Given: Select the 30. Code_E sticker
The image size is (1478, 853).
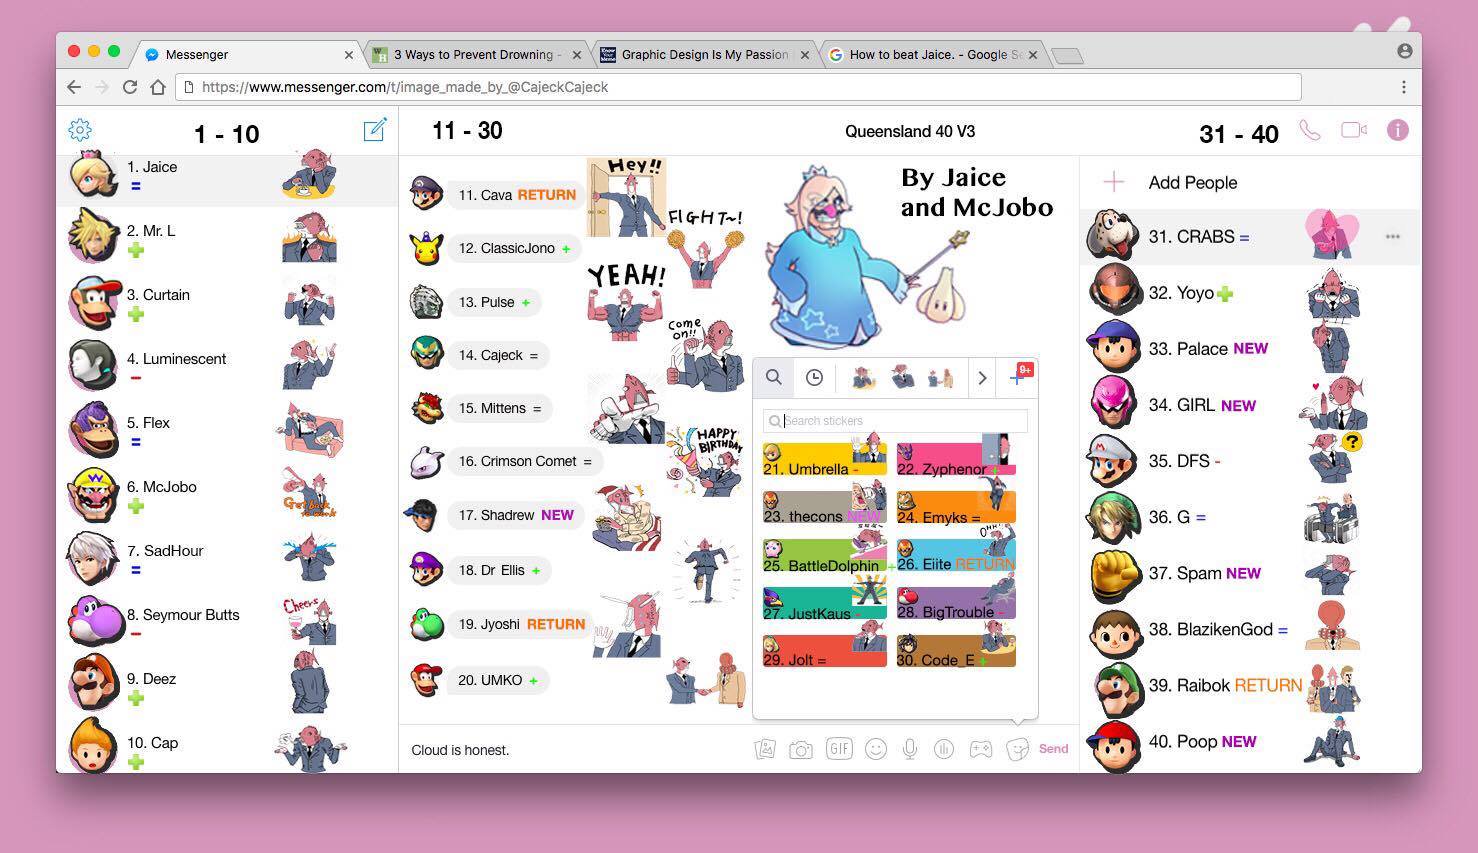Looking at the screenshot, I should 956,648.
